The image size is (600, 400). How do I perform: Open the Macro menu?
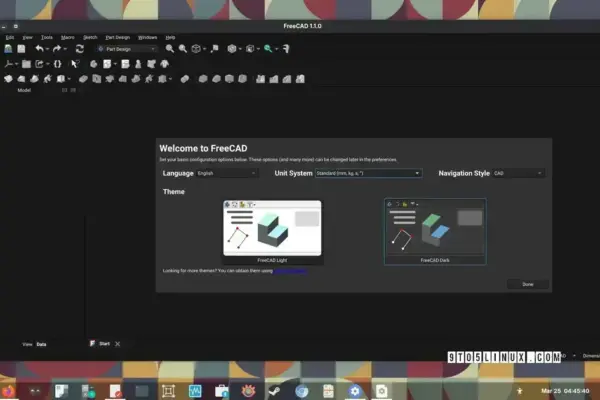tap(68, 38)
